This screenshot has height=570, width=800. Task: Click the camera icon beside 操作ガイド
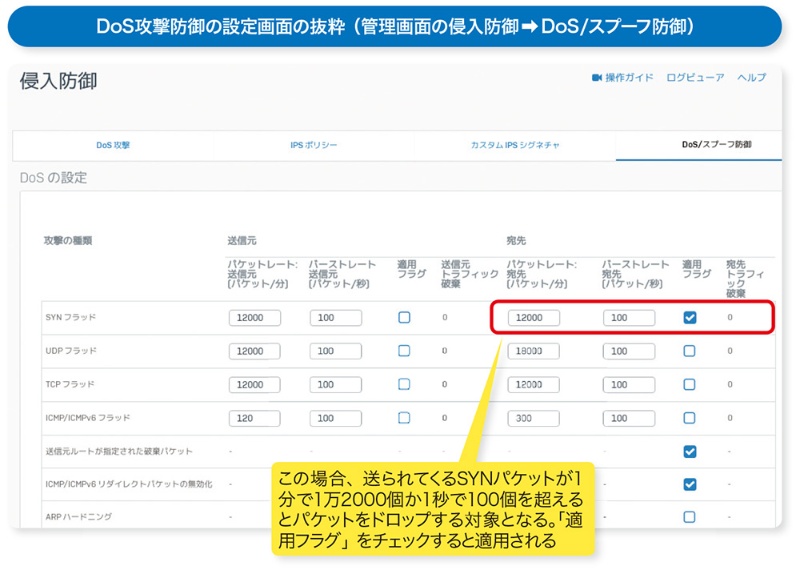596,78
